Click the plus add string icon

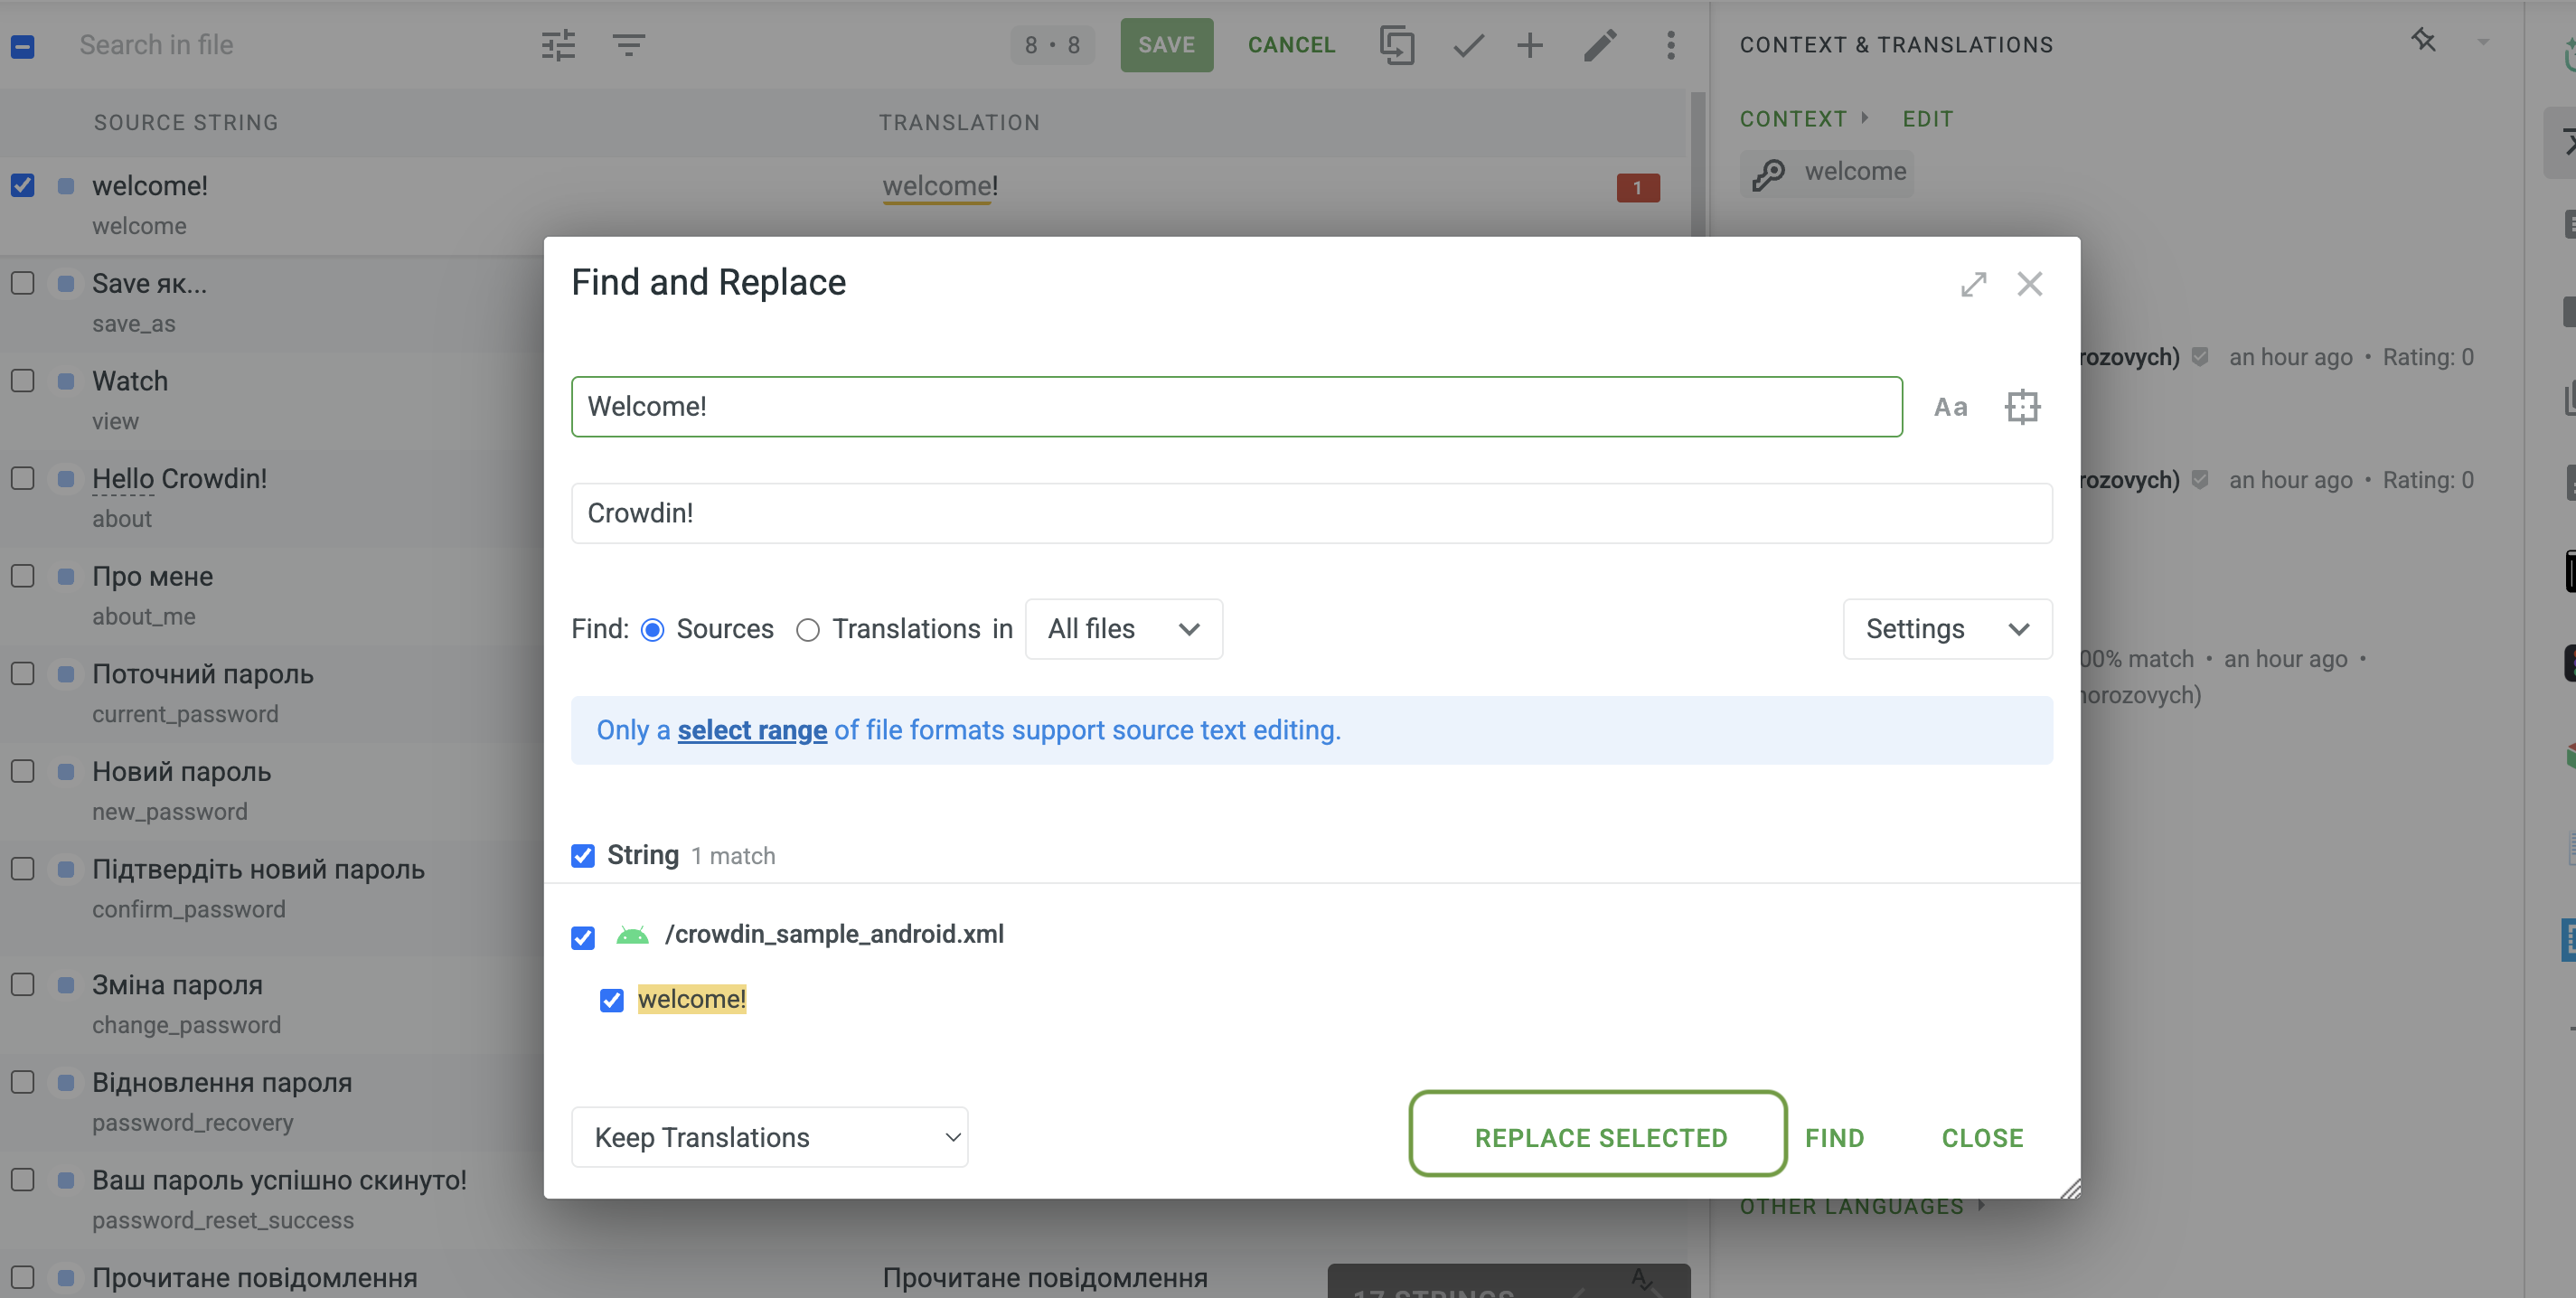pos(1530,45)
